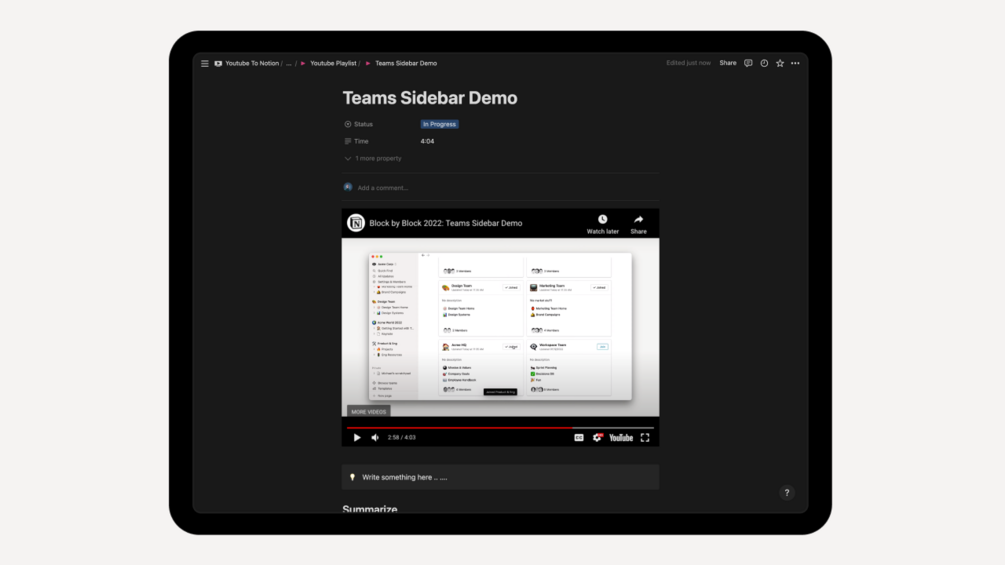Click the Summarize heading
The width and height of the screenshot is (1005, 565).
370,509
